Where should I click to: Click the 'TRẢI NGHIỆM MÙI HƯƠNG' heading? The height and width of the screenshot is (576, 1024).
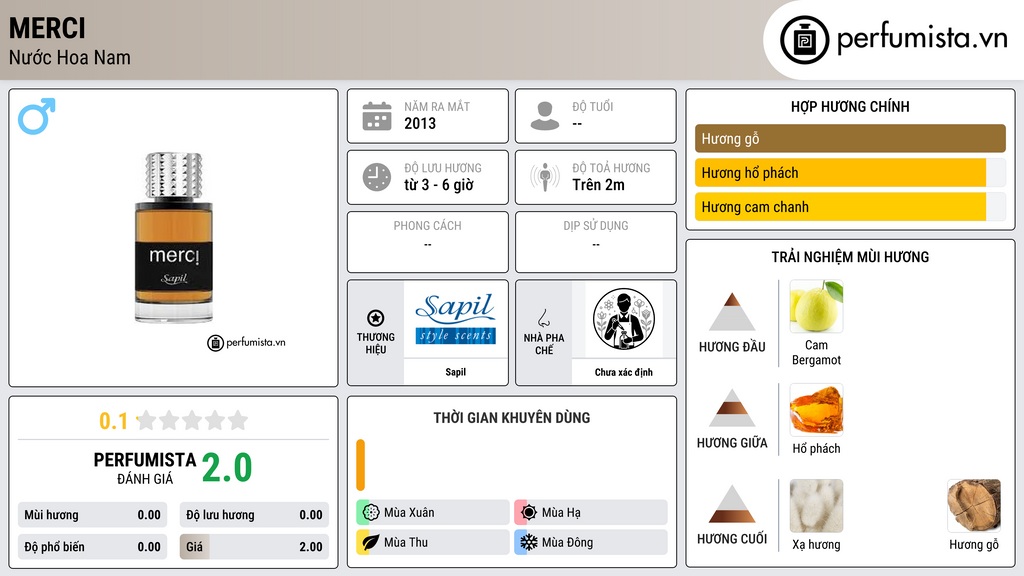850,257
